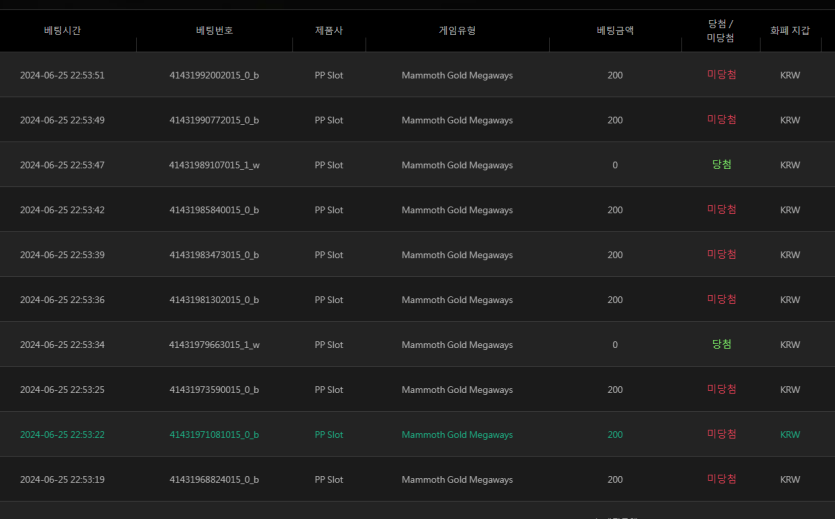Select bet number 41431968824015_0_b
The height and width of the screenshot is (519, 835).
214,479
